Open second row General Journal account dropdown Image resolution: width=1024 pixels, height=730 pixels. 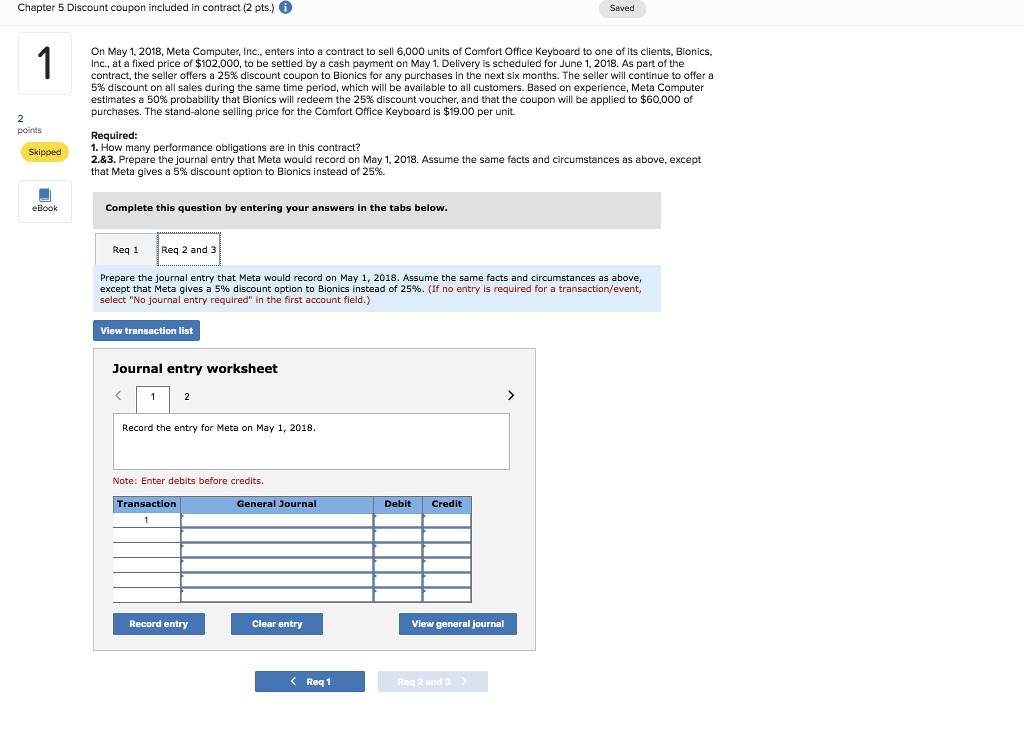pos(277,535)
